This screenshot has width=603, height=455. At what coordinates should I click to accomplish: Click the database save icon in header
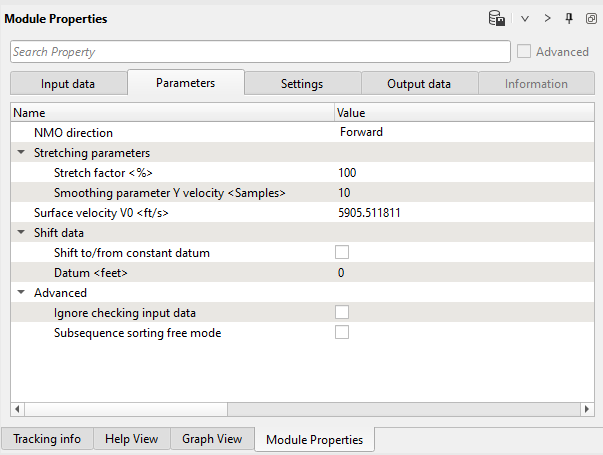tap(496, 18)
